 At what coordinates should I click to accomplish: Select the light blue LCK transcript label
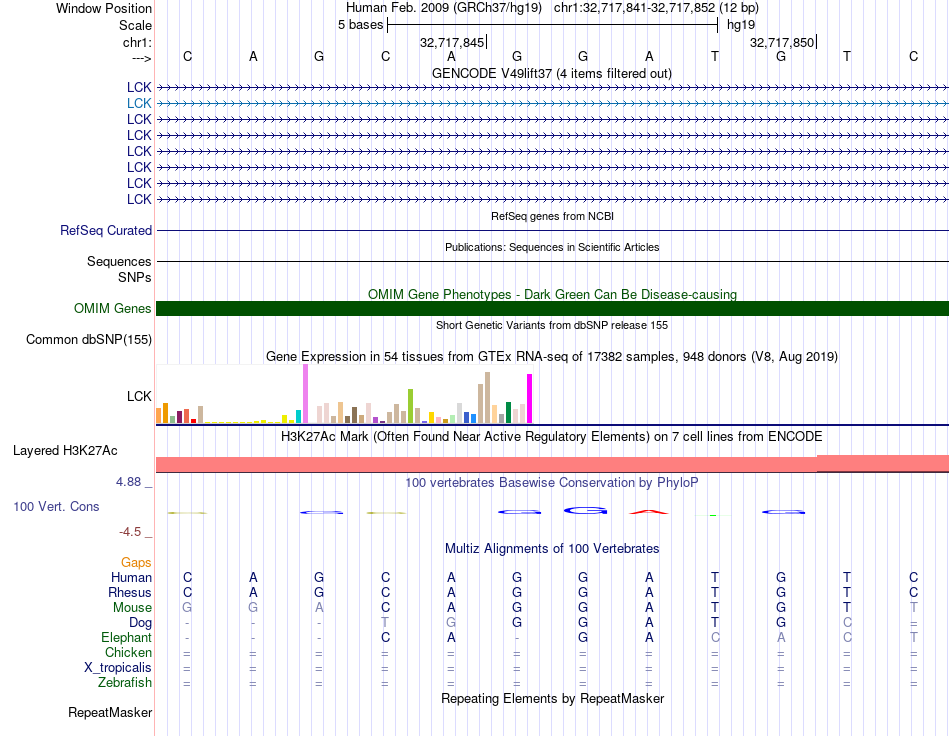coord(139,104)
